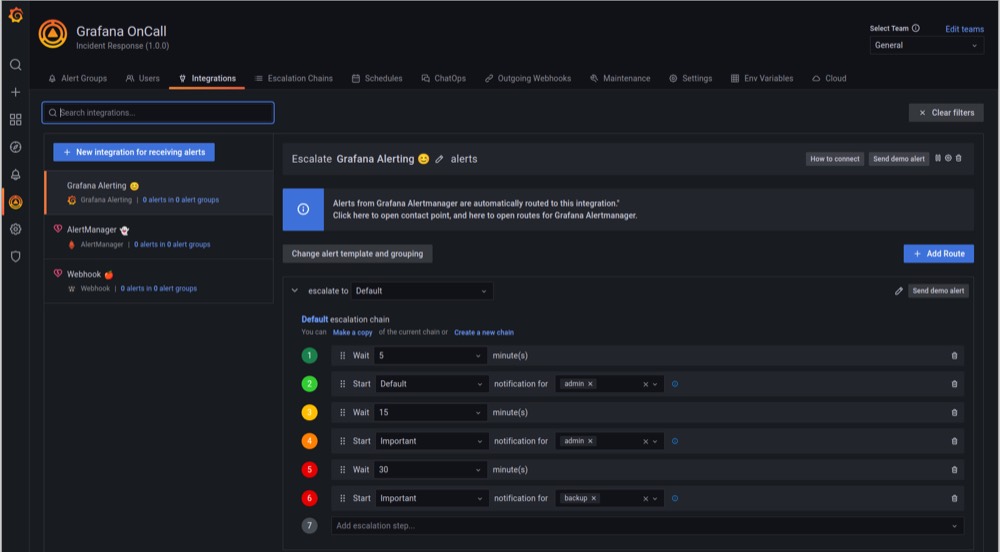Open Add escalation step dropdown
Screen dimensions: 1000x552
pyautogui.click(x=647, y=526)
